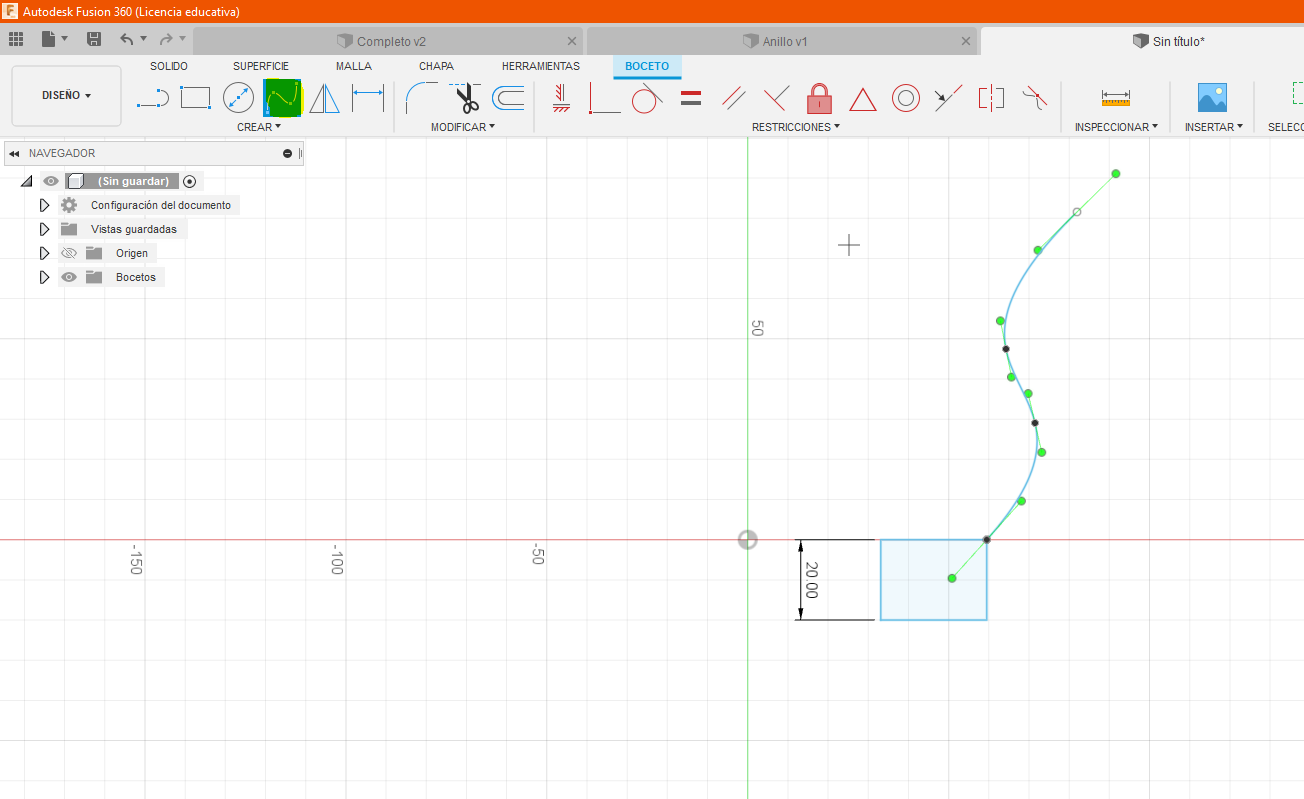
Task: Switch to the SOLIDO ribbon tab
Action: [169, 66]
